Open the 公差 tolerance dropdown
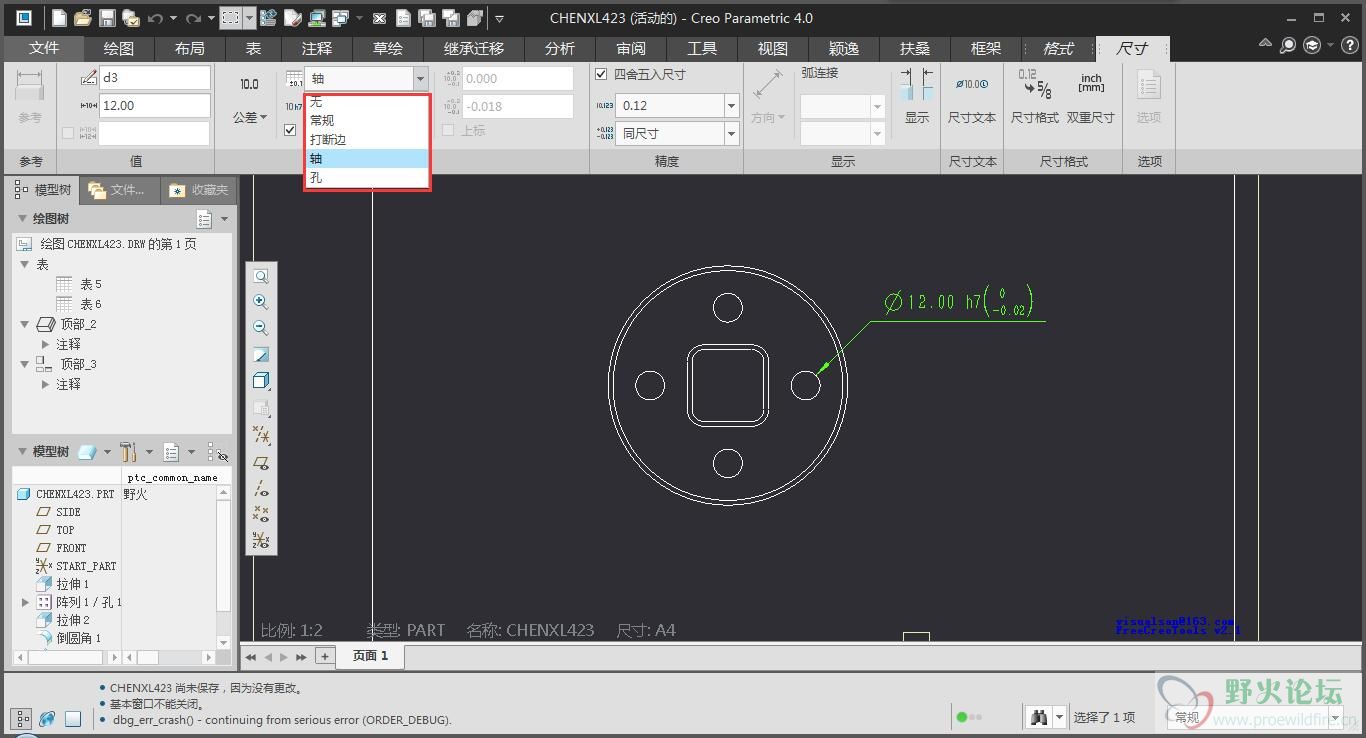1366x738 pixels. (250, 117)
